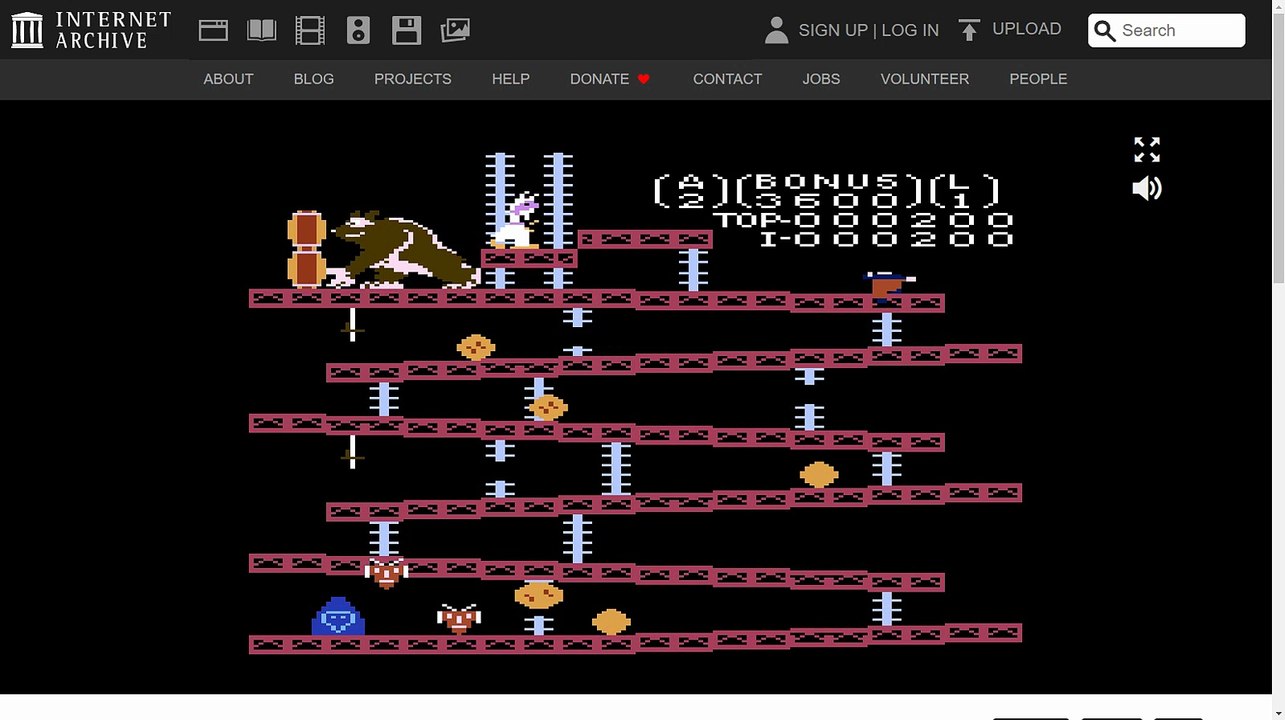The height and width of the screenshot is (720, 1285).
Task: Click the UPLOAD link text
Action: coord(1027,29)
